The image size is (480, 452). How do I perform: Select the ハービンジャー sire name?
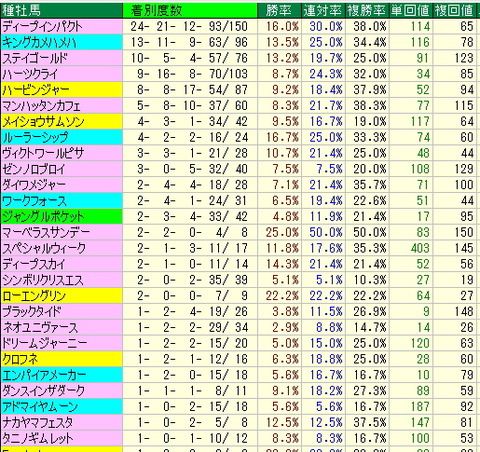[36, 90]
